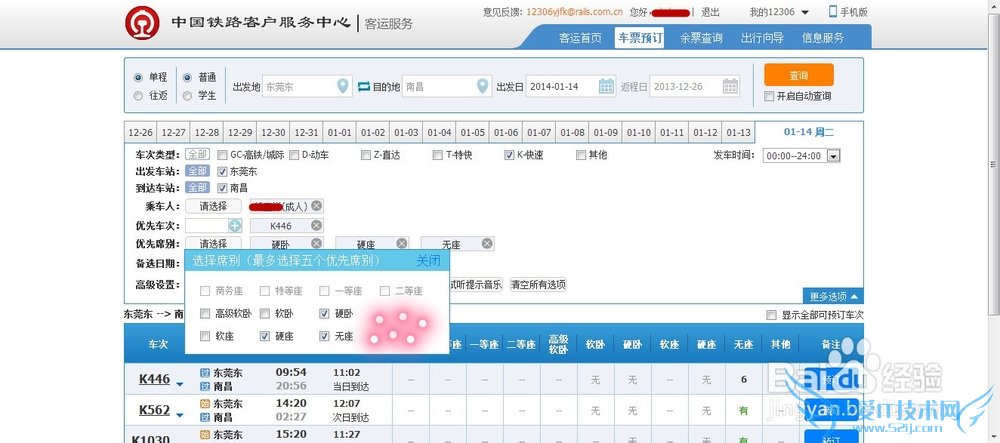Open the 出发日 calendar icon
1000x443 pixels.
click(606, 86)
